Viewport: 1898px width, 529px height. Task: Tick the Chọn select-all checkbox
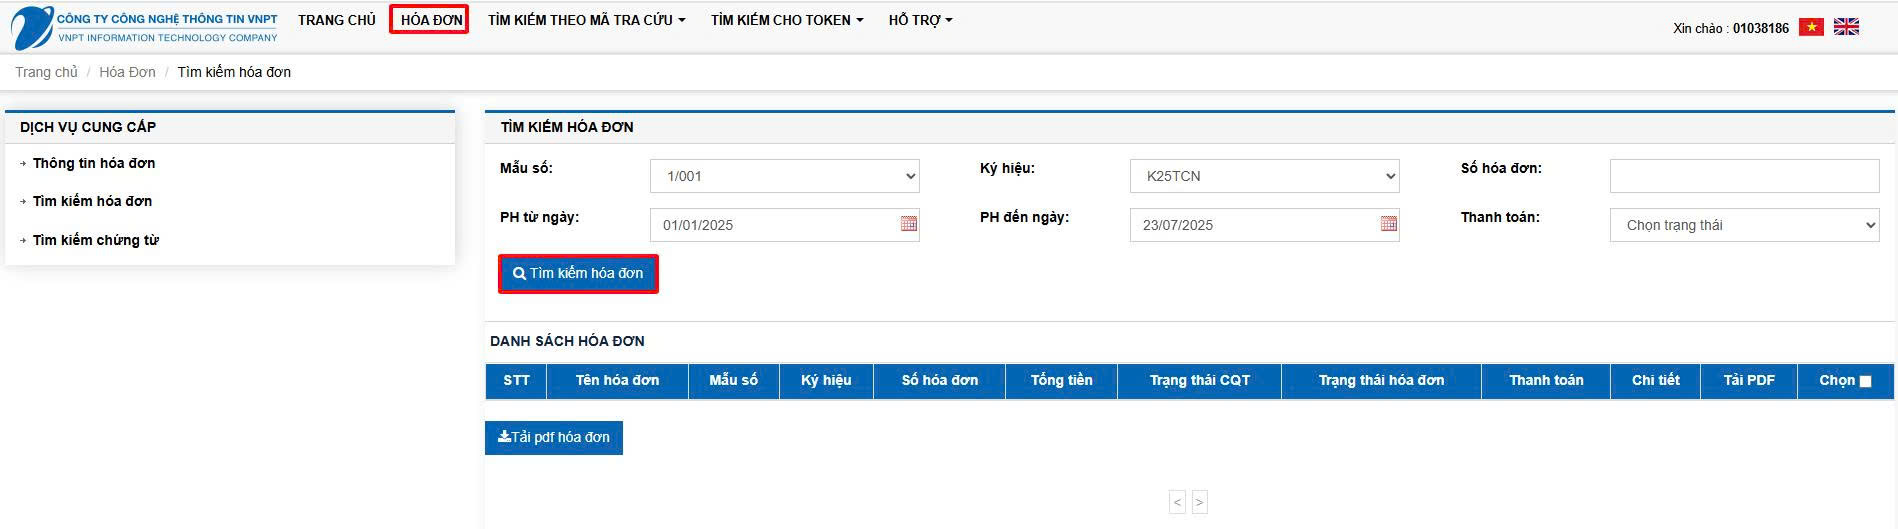click(1865, 381)
